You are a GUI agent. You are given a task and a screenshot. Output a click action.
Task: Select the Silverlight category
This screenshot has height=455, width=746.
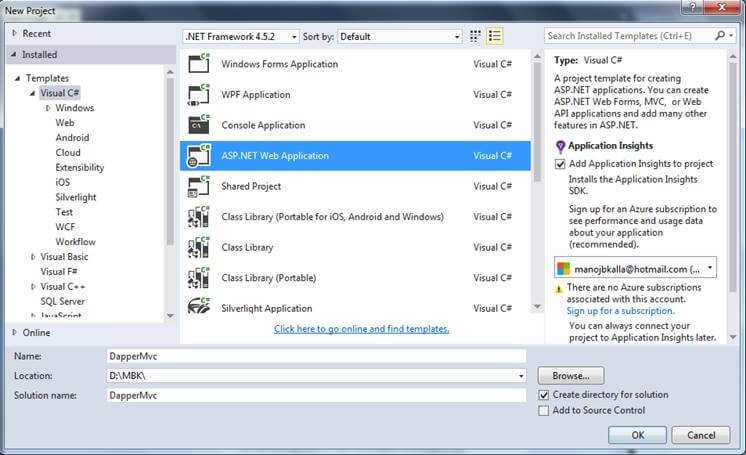tap(76, 197)
